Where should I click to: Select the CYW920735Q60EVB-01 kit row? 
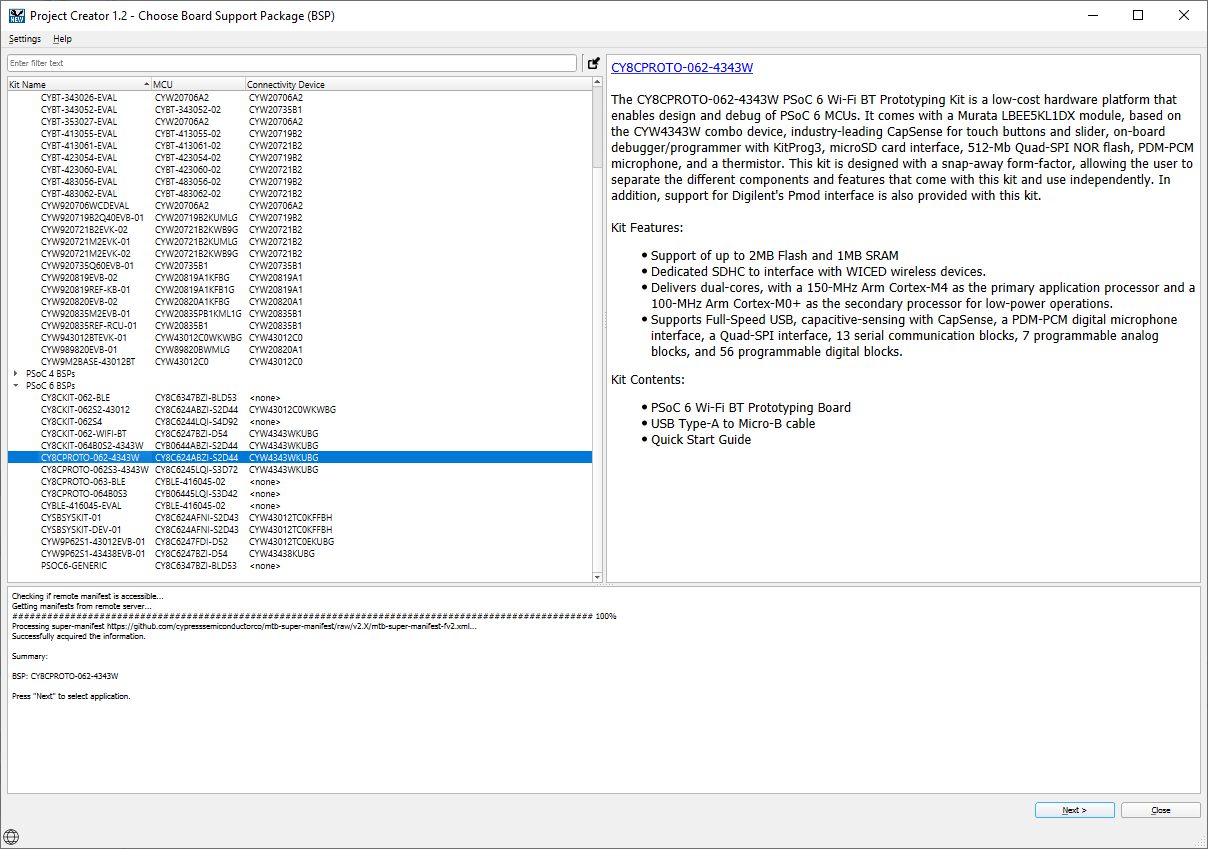coord(300,265)
